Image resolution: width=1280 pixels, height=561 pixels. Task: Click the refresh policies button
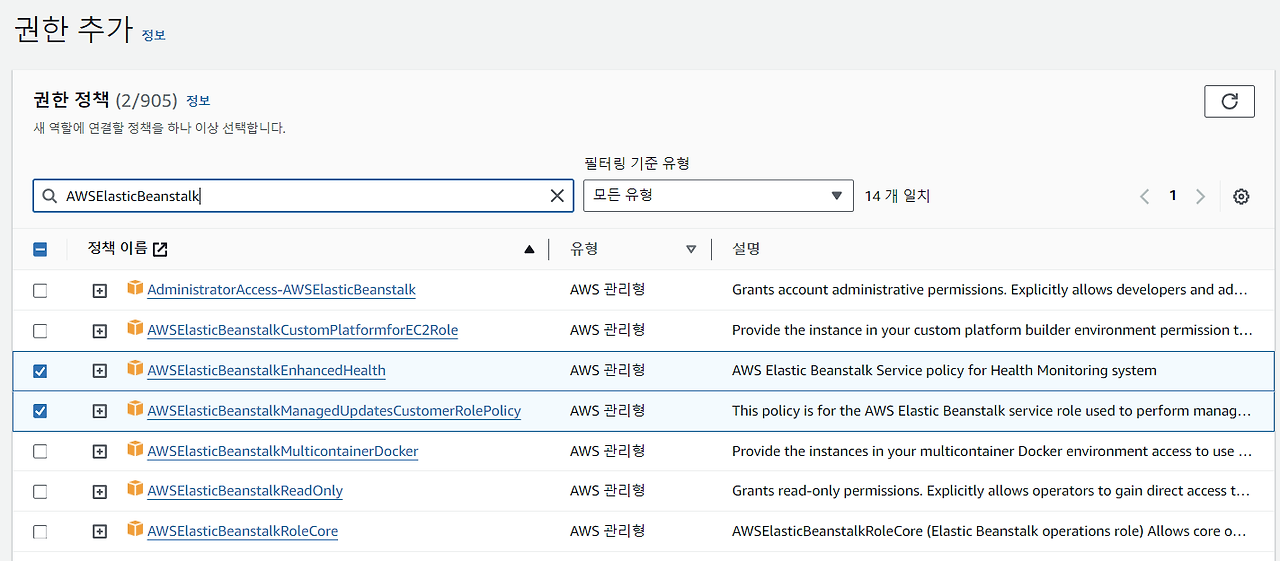pyautogui.click(x=1229, y=101)
